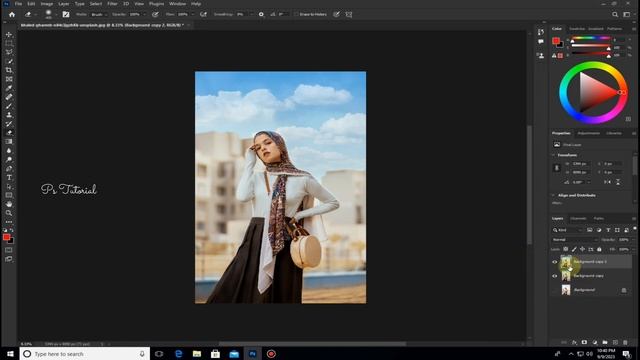Select the Move tool
This screenshot has height=360, width=640.
(9, 35)
